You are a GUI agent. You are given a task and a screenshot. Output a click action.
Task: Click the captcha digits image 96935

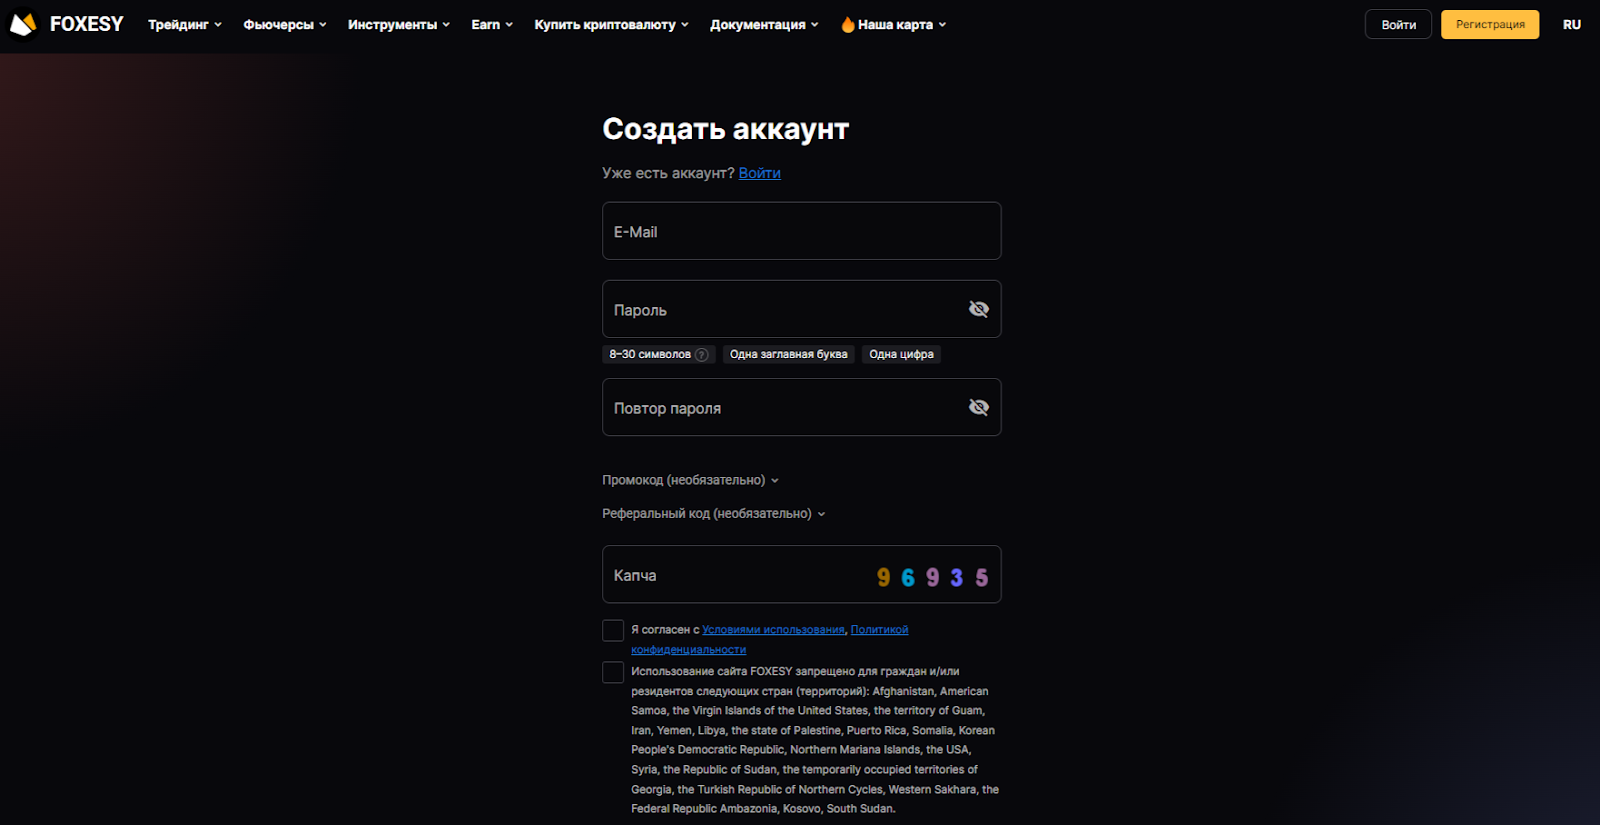(x=932, y=577)
